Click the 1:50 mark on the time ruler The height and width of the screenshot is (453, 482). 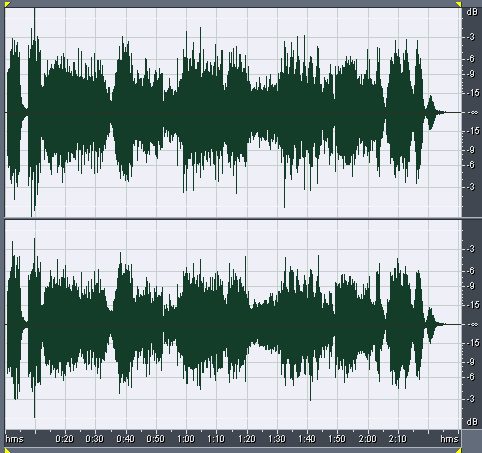point(337,438)
